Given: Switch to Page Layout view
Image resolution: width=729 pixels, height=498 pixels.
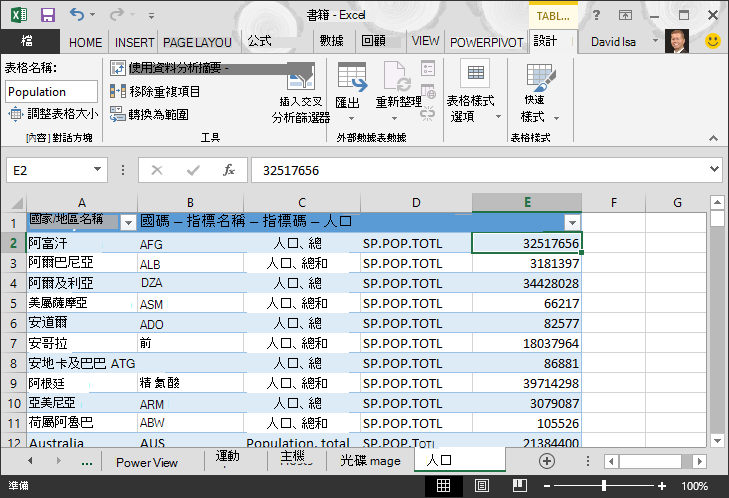Looking at the screenshot, I should point(482,486).
